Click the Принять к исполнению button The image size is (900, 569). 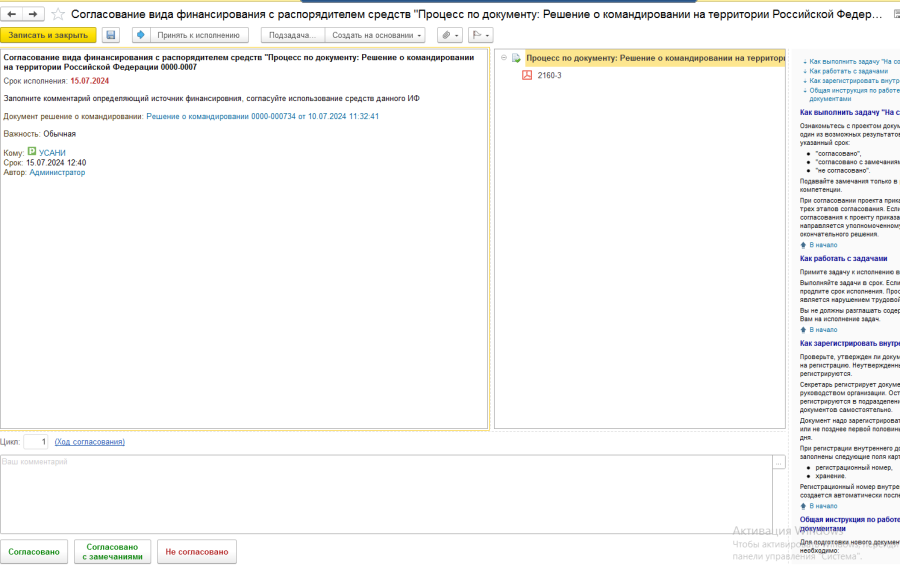click(x=197, y=35)
